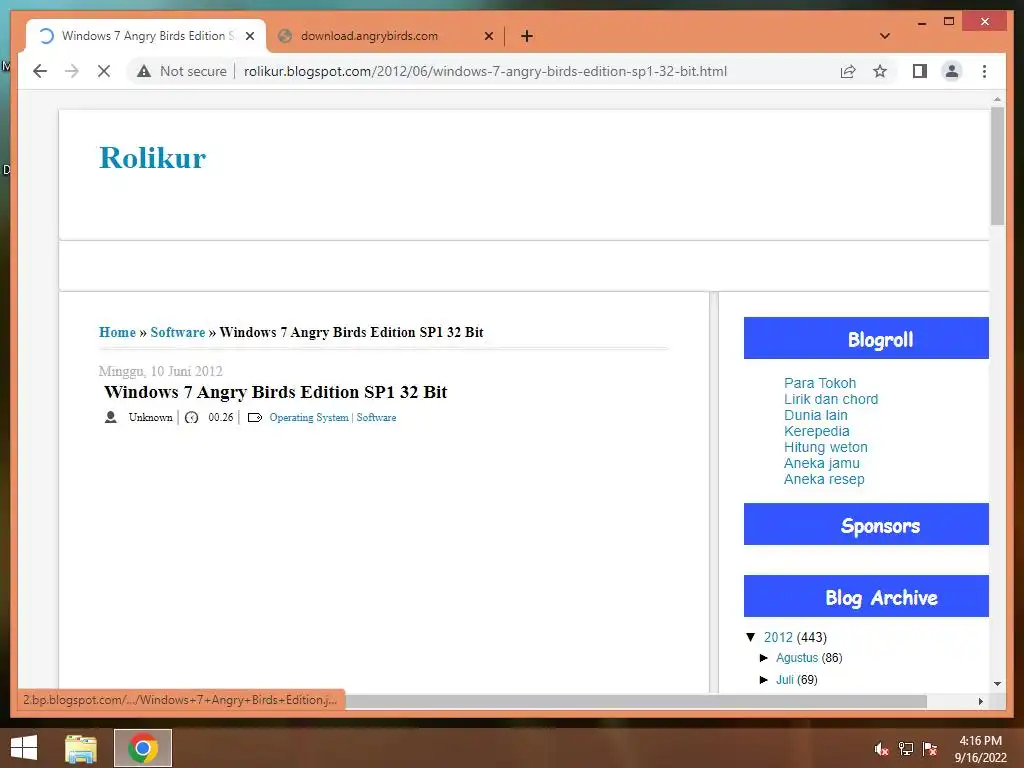This screenshot has height=768, width=1024.
Task: Click the horizontal scrollbar thumb
Action: point(635,701)
